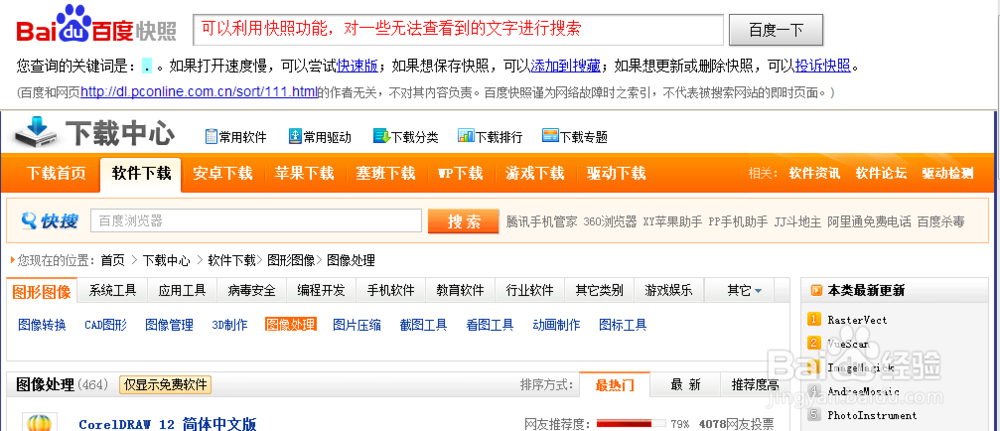Sort by 最热门 tab
The width and height of the screenshot is (1000, 431).
point(615,384)
